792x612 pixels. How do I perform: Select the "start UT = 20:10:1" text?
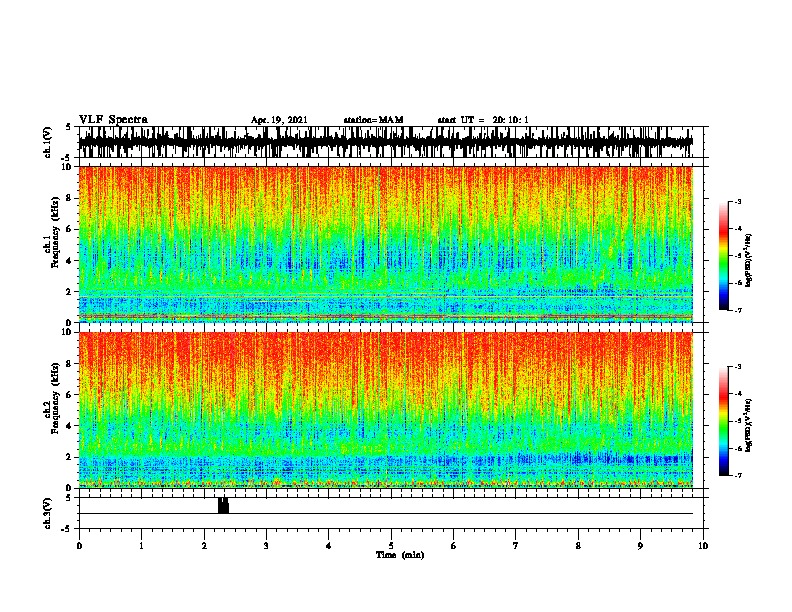pyautogui.click(x=483, y=120)
